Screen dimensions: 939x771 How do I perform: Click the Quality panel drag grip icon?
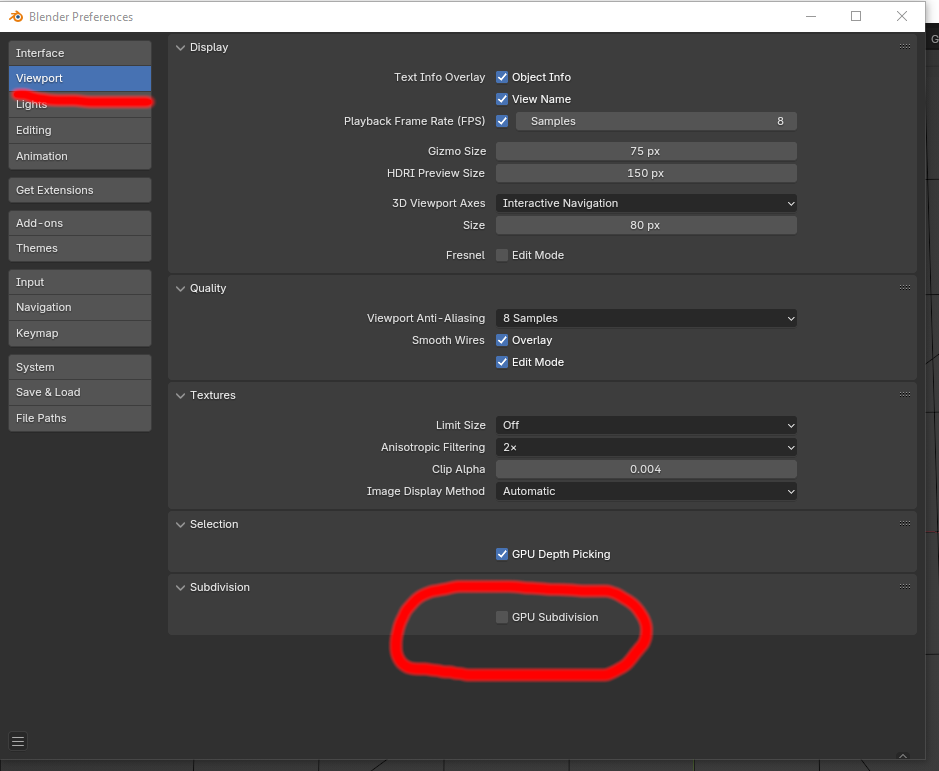click(904, 288)
